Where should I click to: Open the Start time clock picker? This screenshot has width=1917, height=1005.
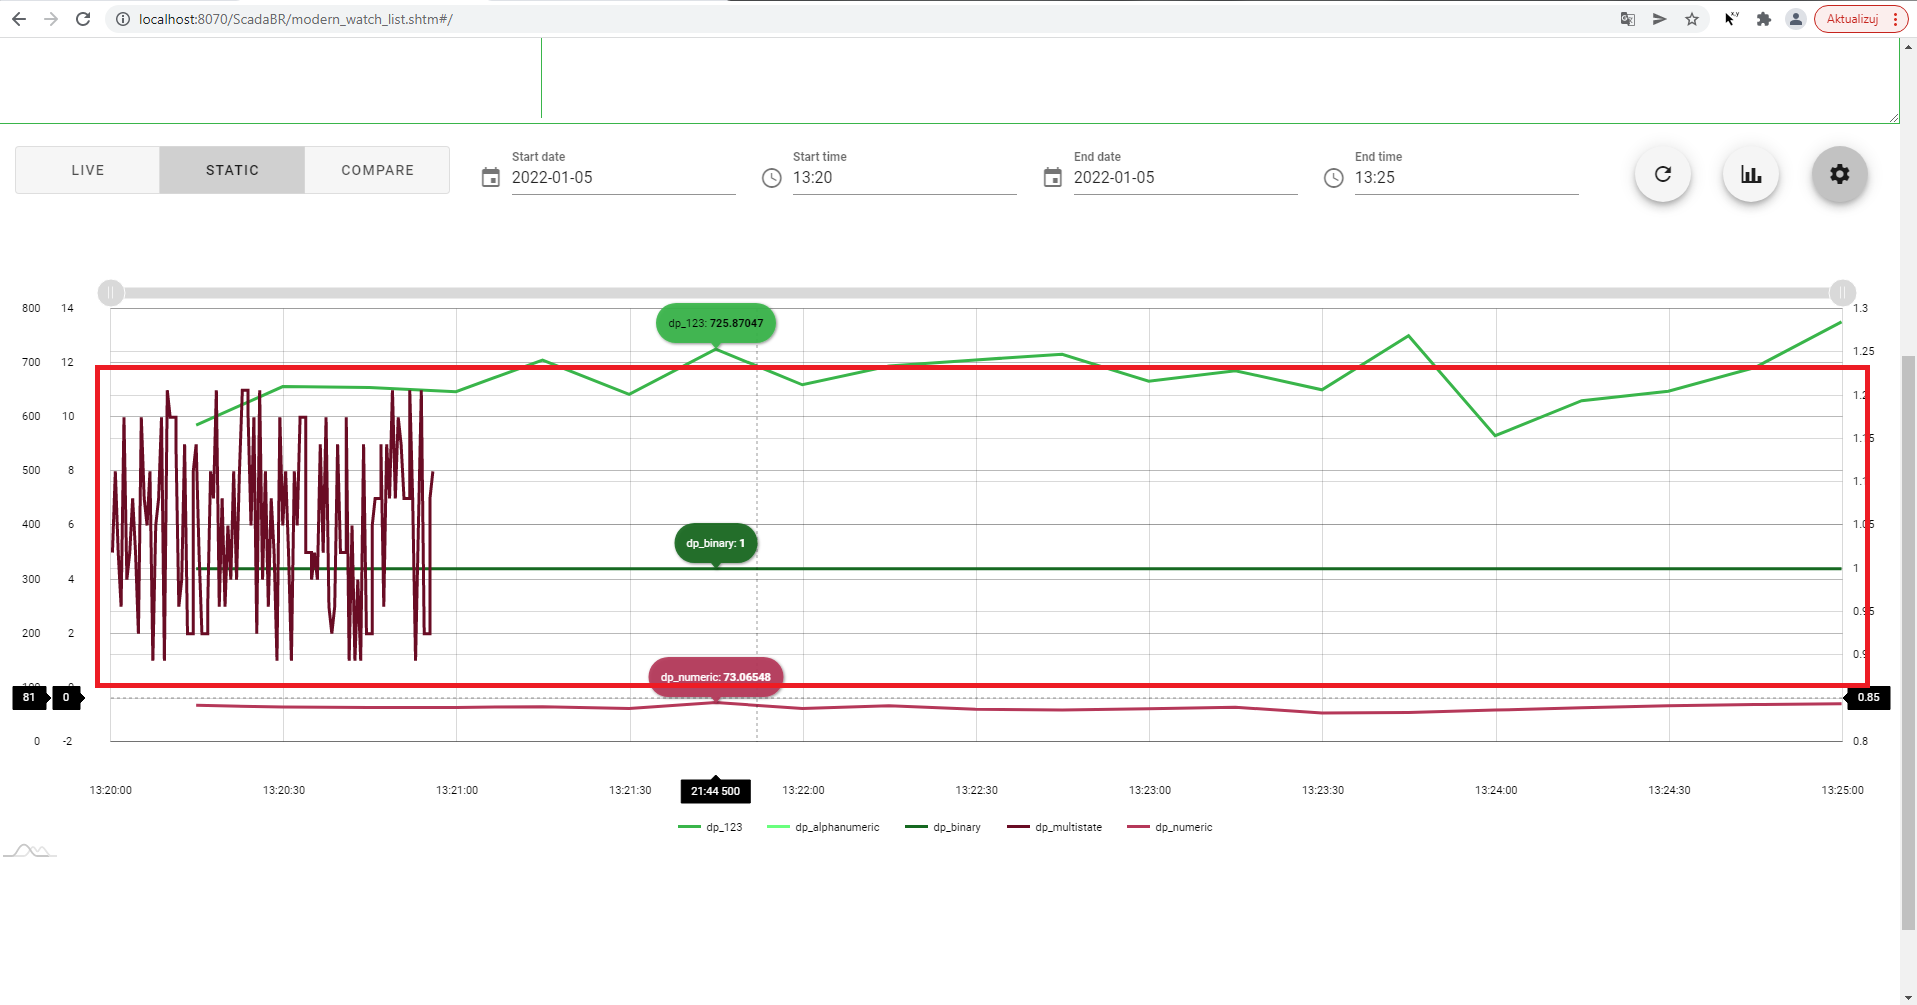pos(771,178)
